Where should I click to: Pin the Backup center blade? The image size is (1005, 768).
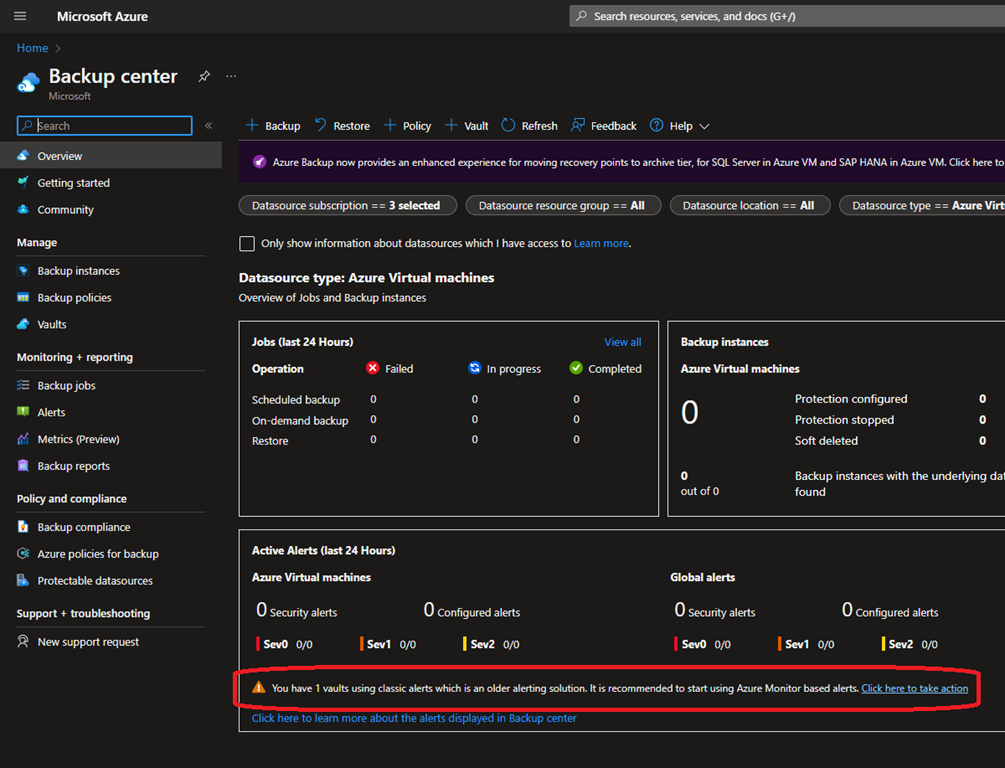pyautogui.click(x=204, y=77)
